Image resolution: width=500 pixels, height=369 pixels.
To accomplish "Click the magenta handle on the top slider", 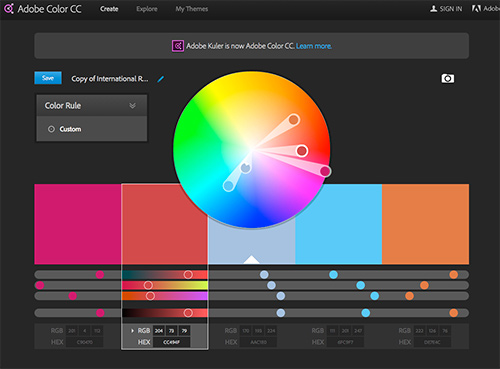I will click(100, 274).
